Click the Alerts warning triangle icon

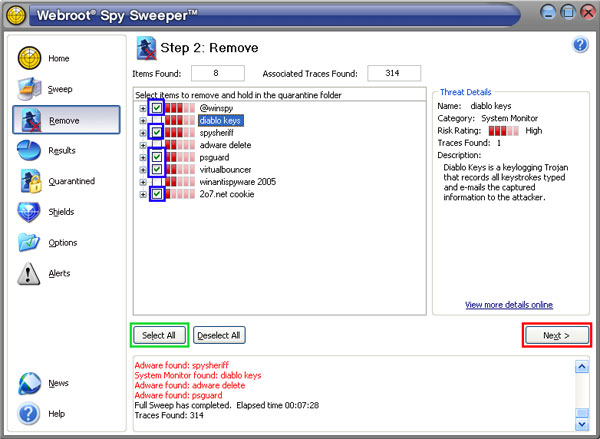(x=28, y=273)
